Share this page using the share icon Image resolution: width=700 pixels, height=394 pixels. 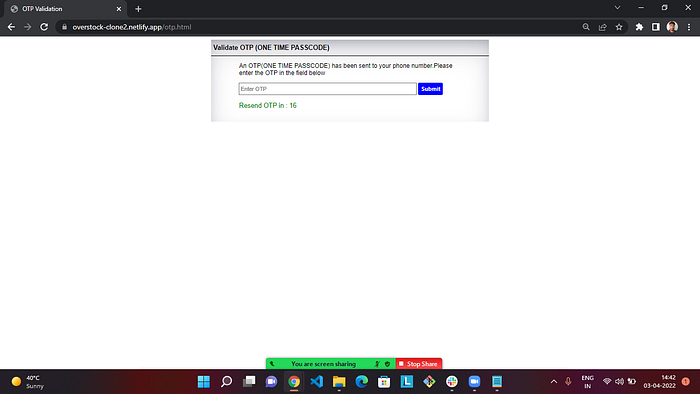602,27
